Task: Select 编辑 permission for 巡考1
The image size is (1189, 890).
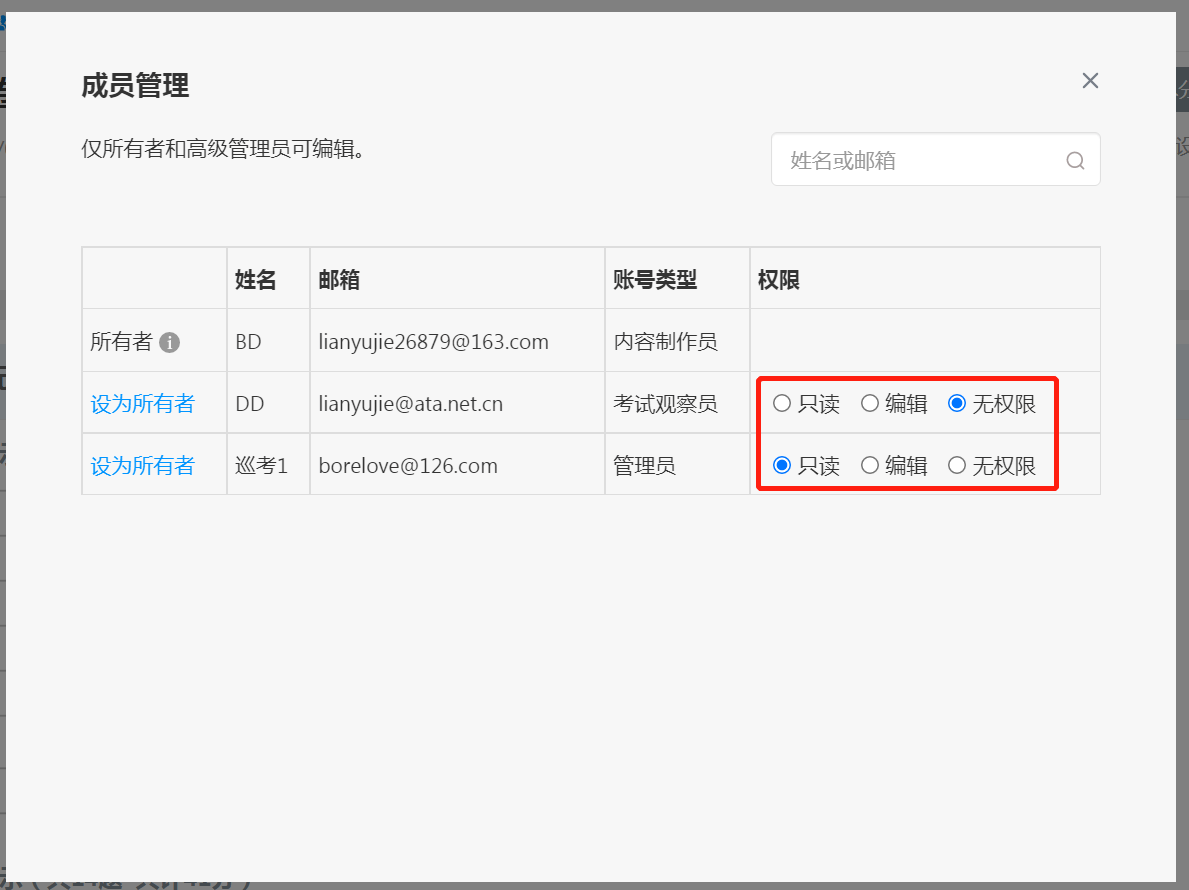Action: click(x=870, y=465)
